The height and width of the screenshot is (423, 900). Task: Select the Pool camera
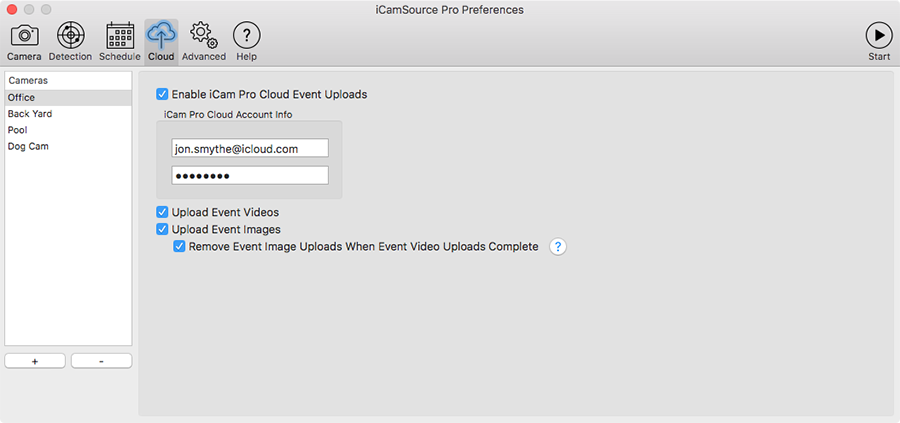(68, 130)
